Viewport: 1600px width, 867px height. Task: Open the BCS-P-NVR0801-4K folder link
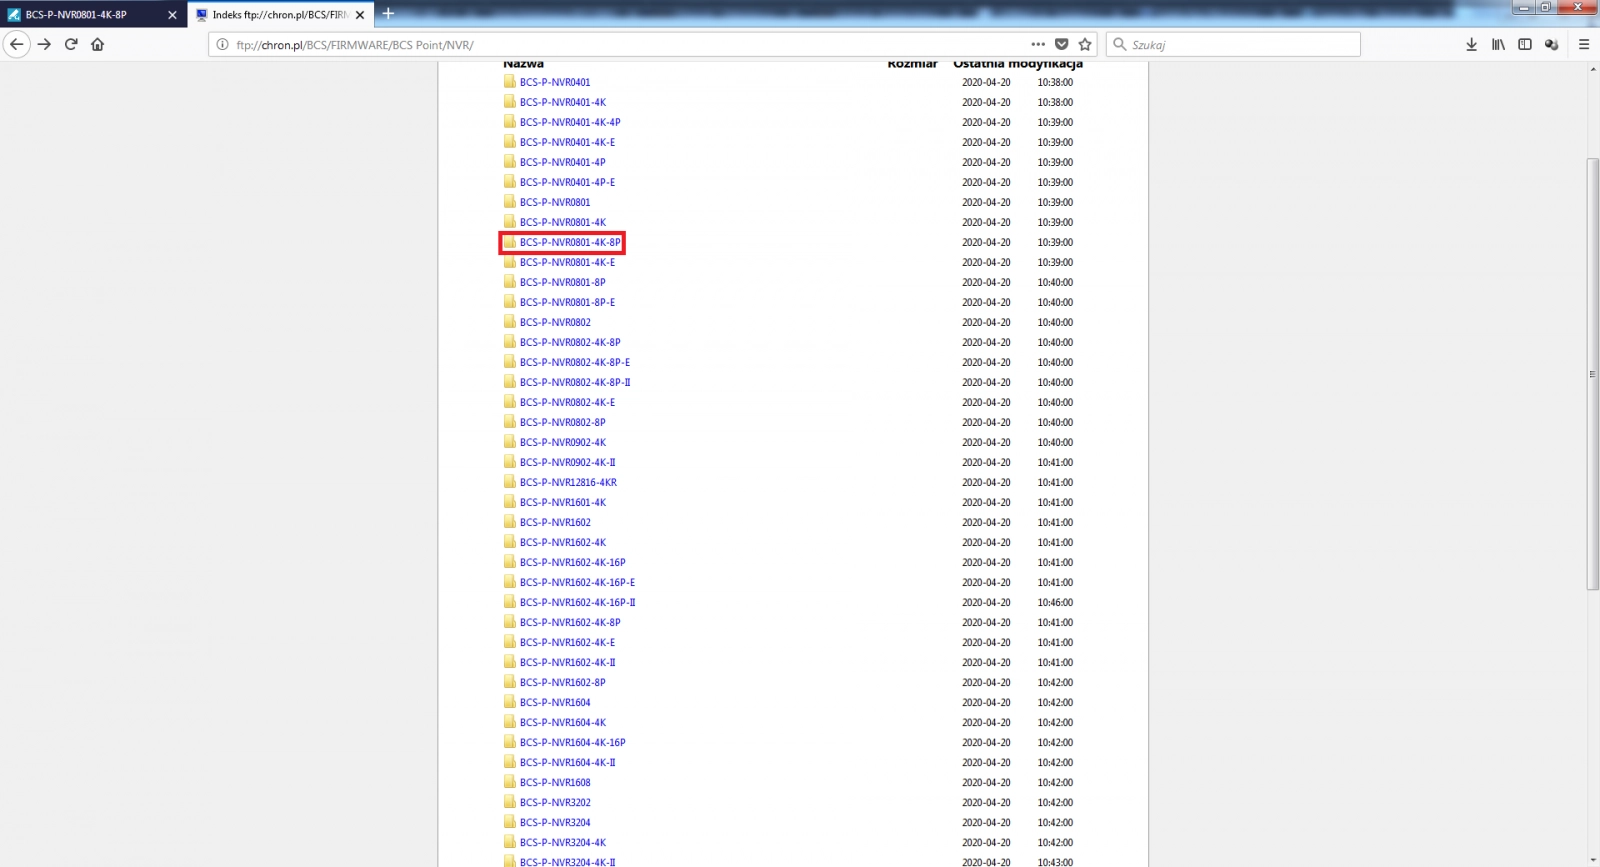pos(563,222)
